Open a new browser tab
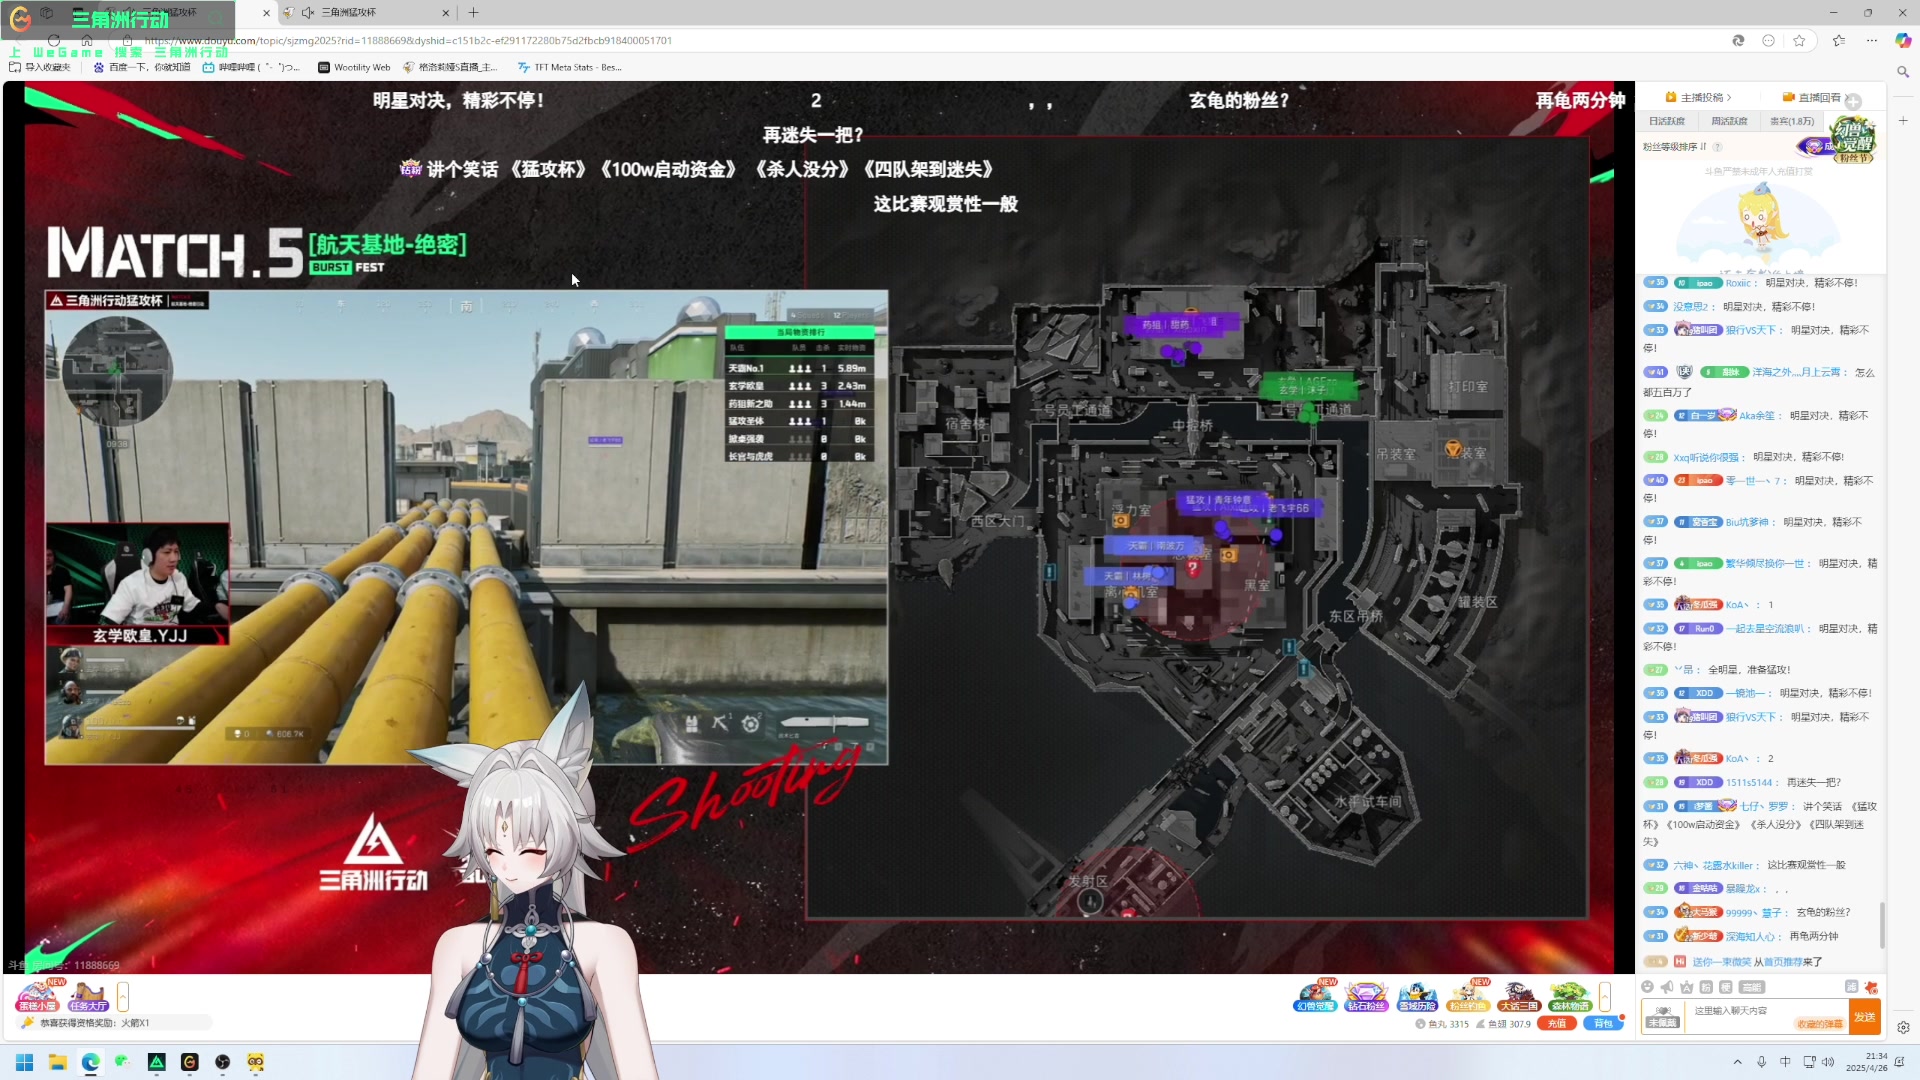Image resolution: width=1920 pixels, height=1080 pixels. tap(474, 13)
